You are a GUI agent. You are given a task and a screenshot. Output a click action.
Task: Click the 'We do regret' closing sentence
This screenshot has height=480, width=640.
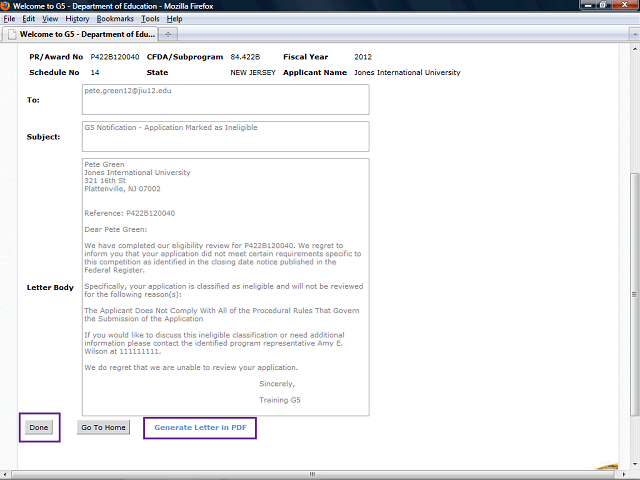[x=191, y=367]
